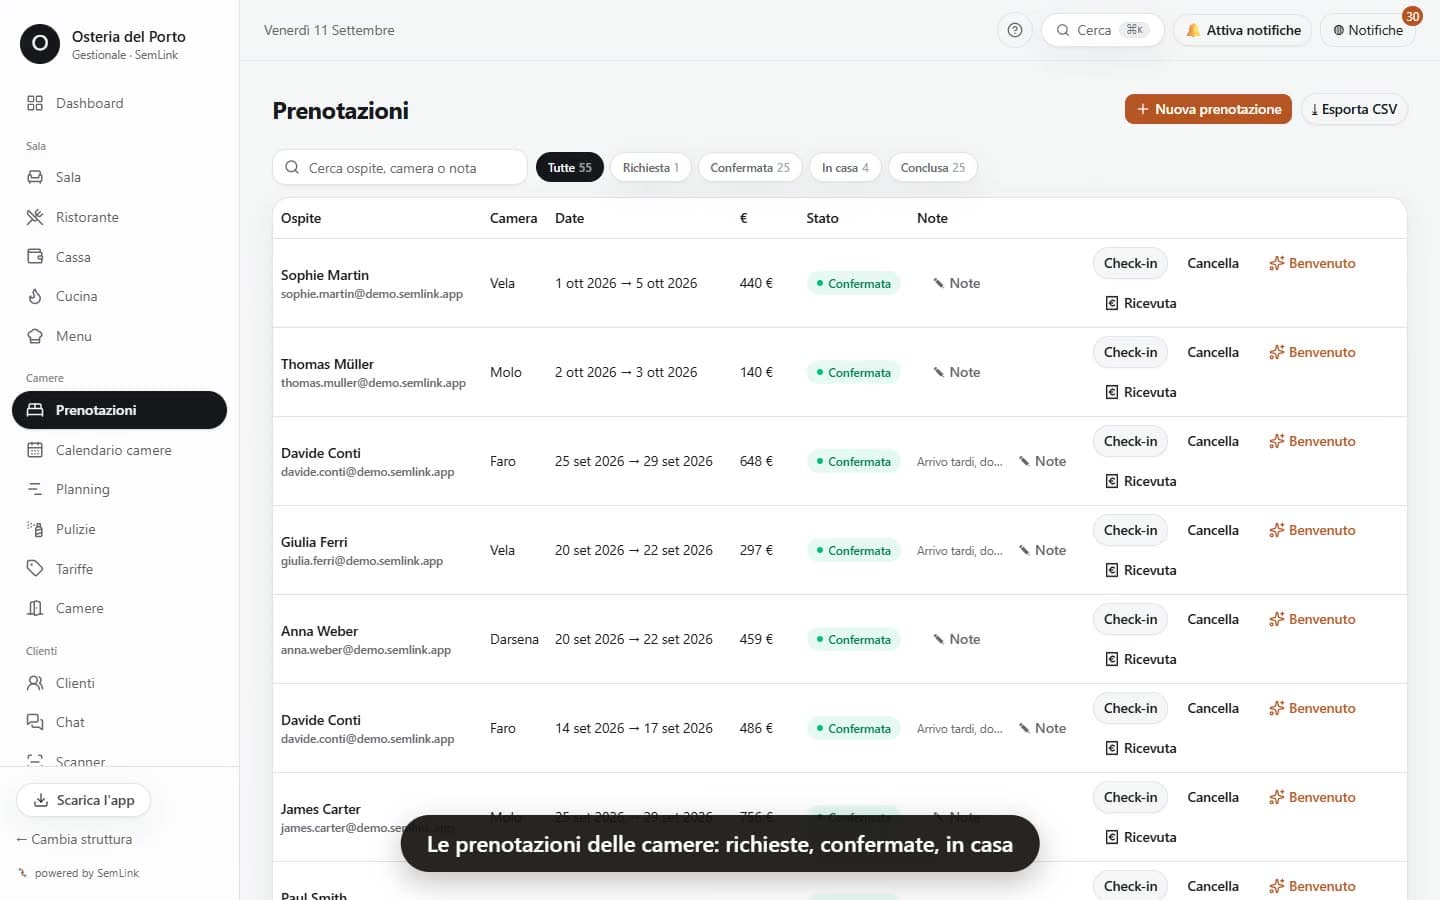The image size is (1440, 900).
Task: Click the Calendario camere calendar icon
Action: point(35,450)
